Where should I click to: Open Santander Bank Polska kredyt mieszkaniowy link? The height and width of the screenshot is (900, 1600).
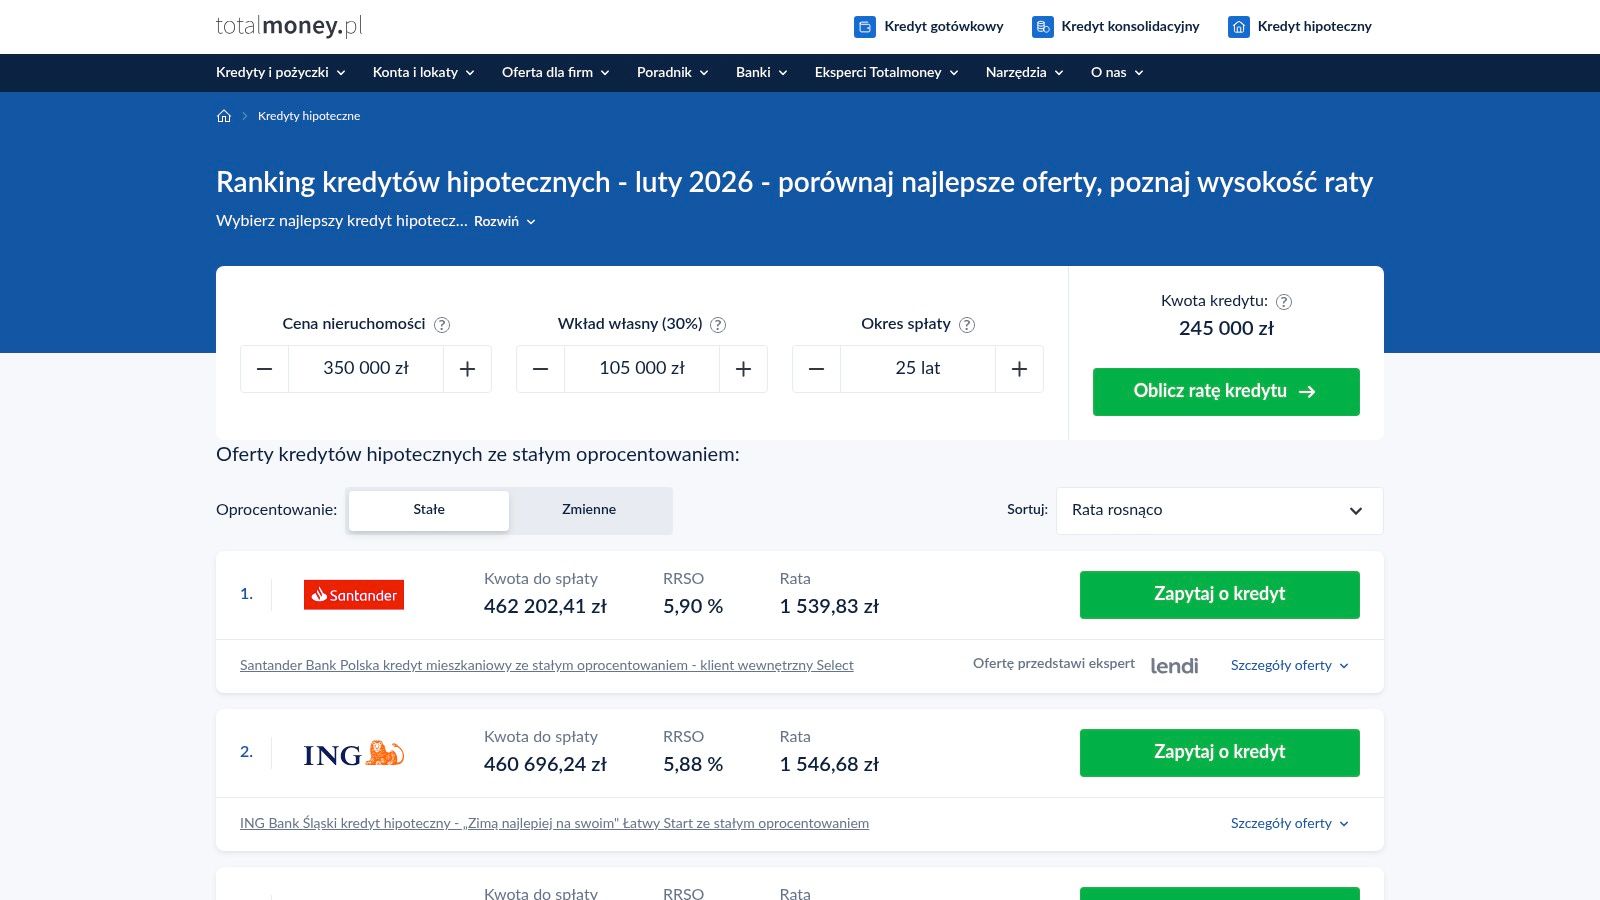click(x=547, y=666)
